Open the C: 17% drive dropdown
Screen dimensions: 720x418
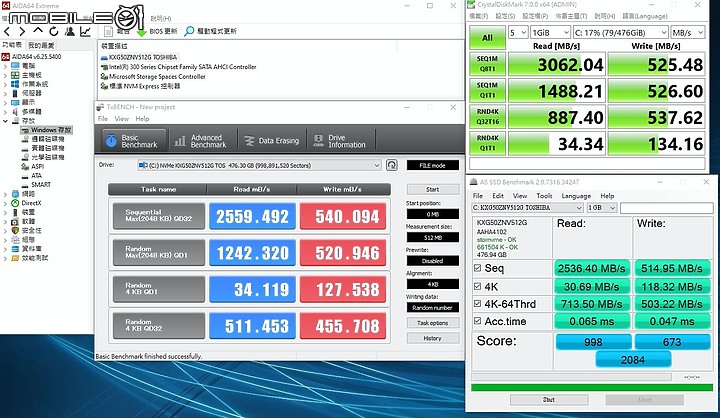(x=620, y=33)
